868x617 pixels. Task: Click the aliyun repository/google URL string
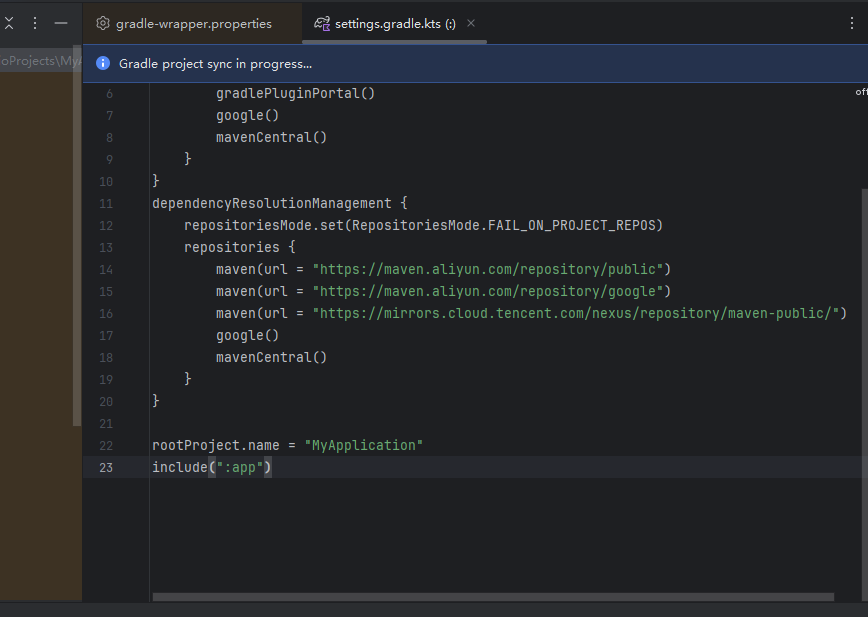click(488, 292)
